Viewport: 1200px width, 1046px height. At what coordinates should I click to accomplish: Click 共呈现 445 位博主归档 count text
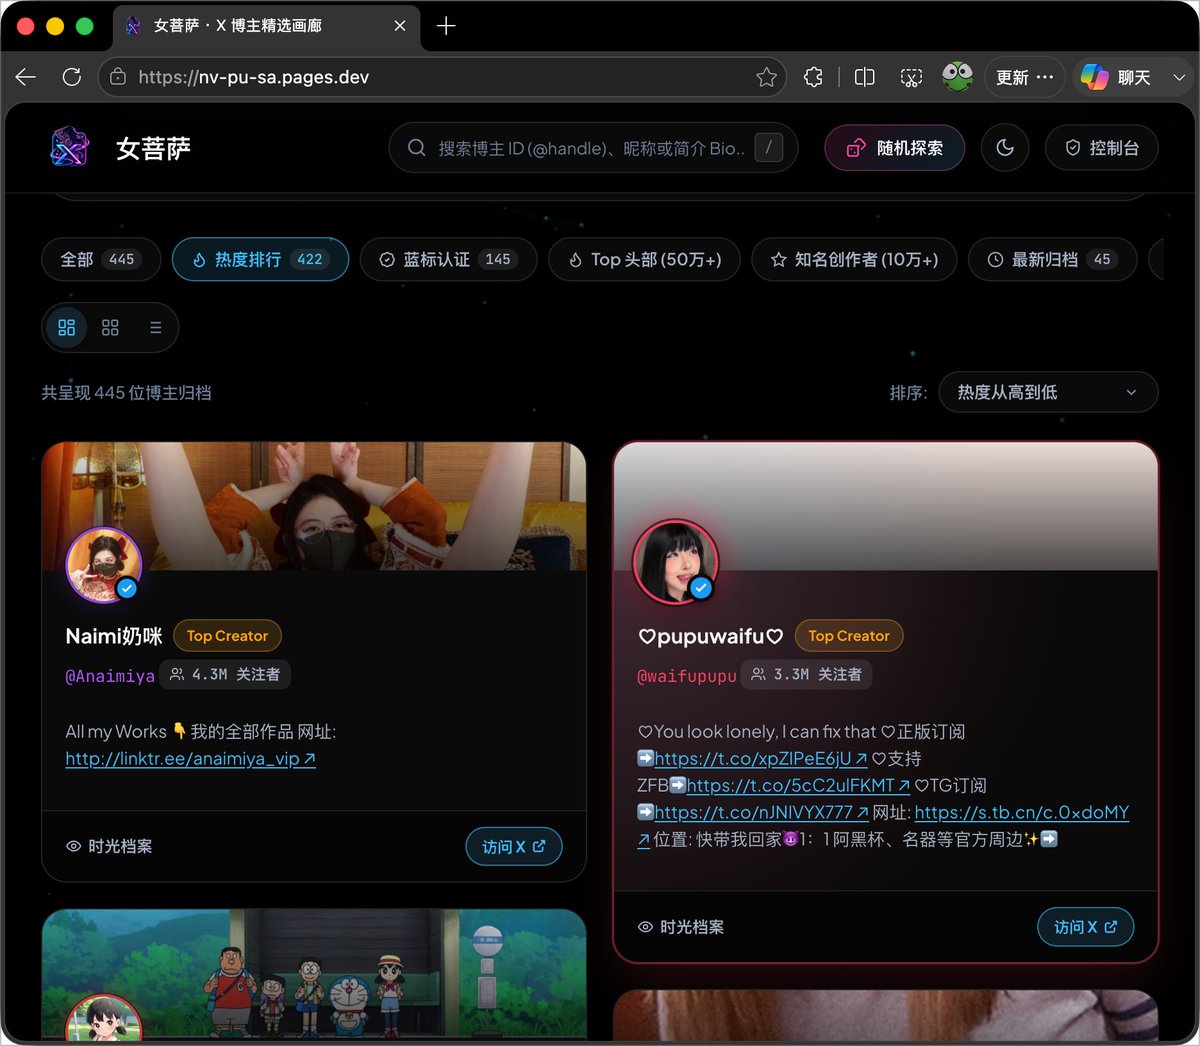[x=126, y=393]
